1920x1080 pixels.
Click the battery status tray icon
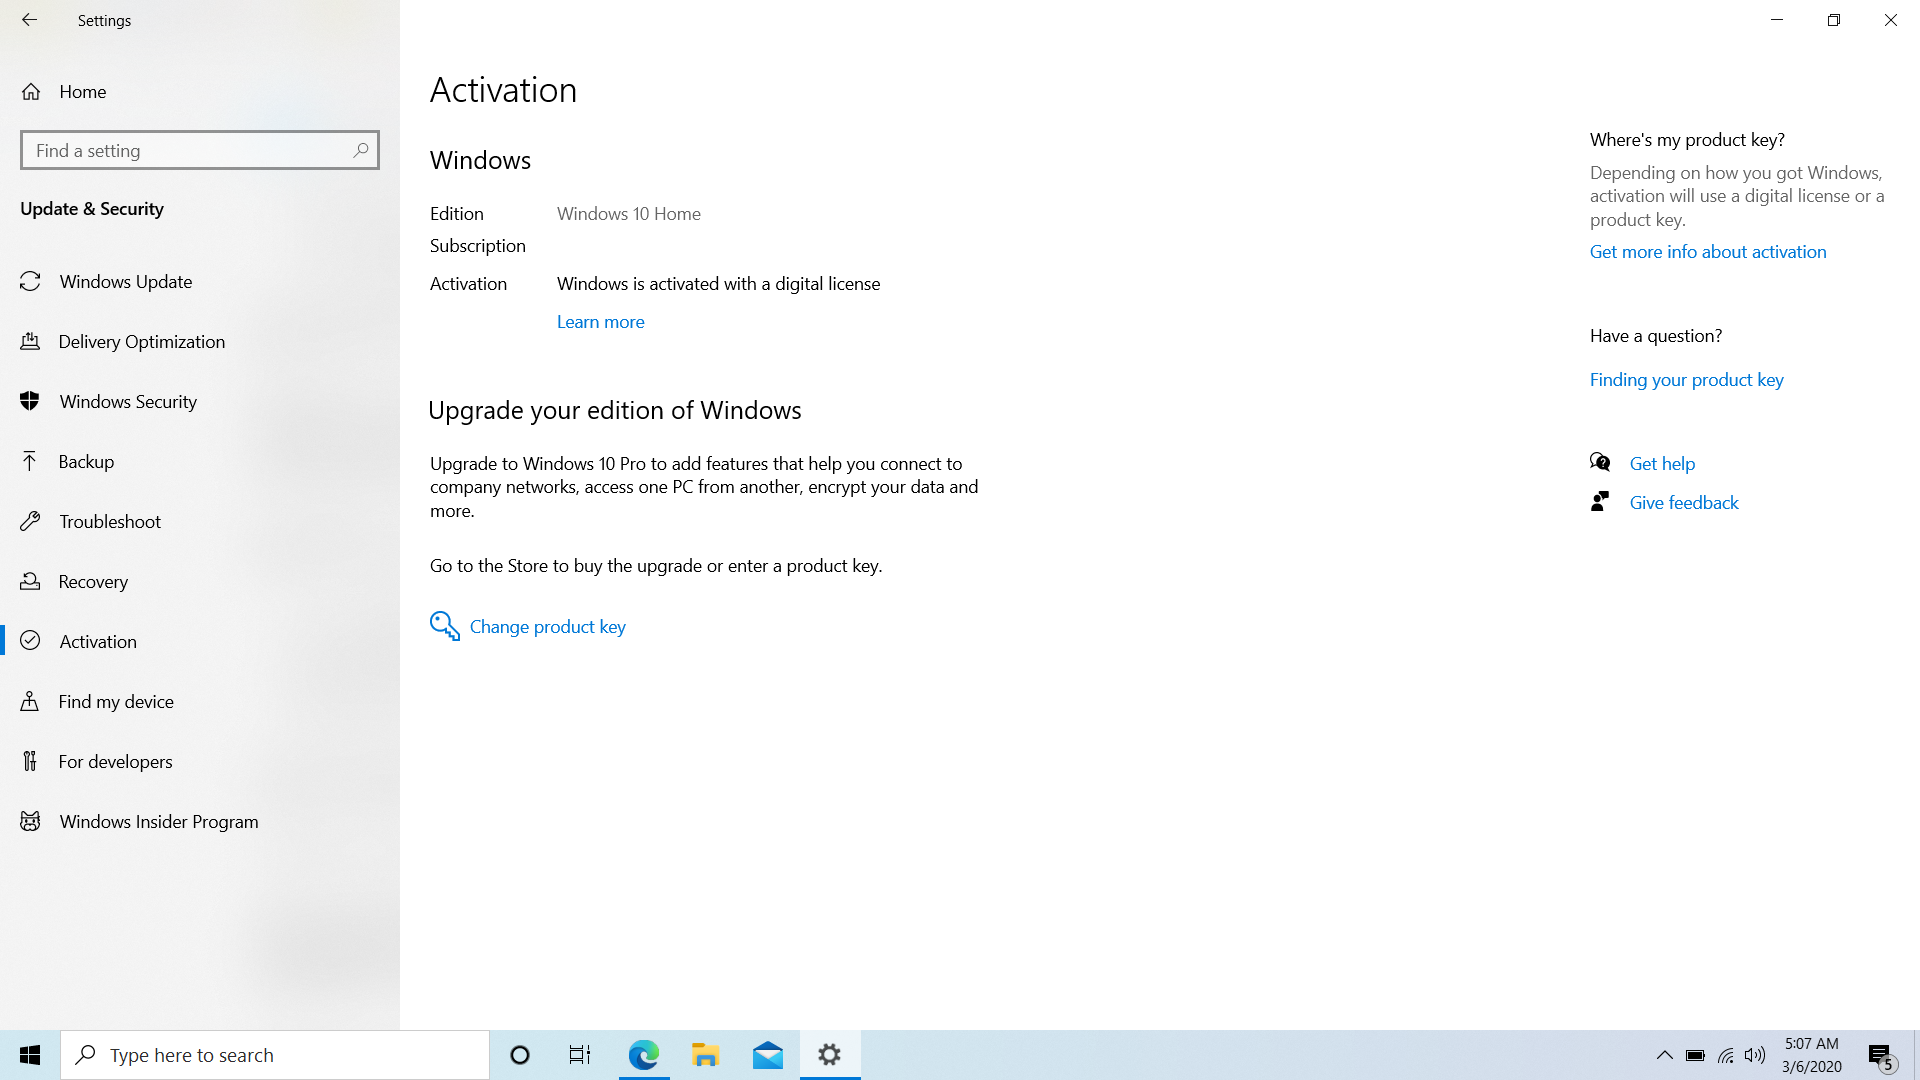click(x=1695, y=1056)
